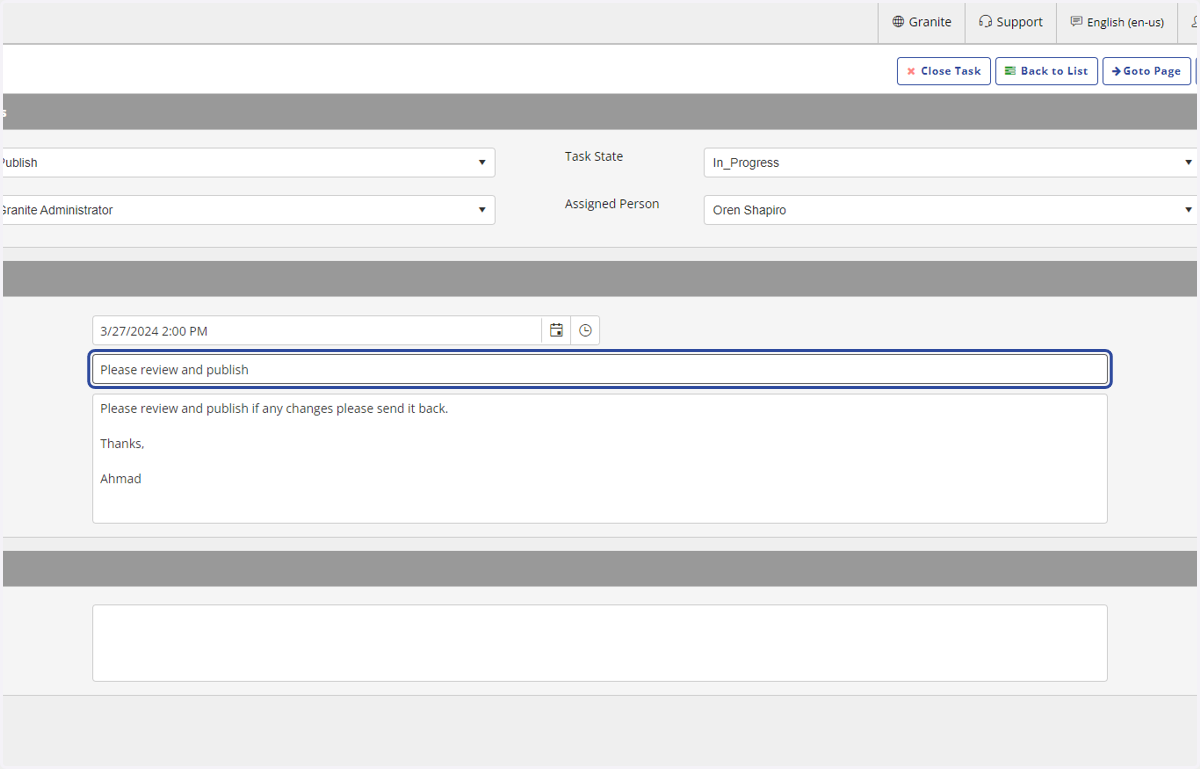Image resolution: width=1200 pixels, height=769 pixels.
Task: Click the red X on Close Task
Action: [x=911, y=71]
